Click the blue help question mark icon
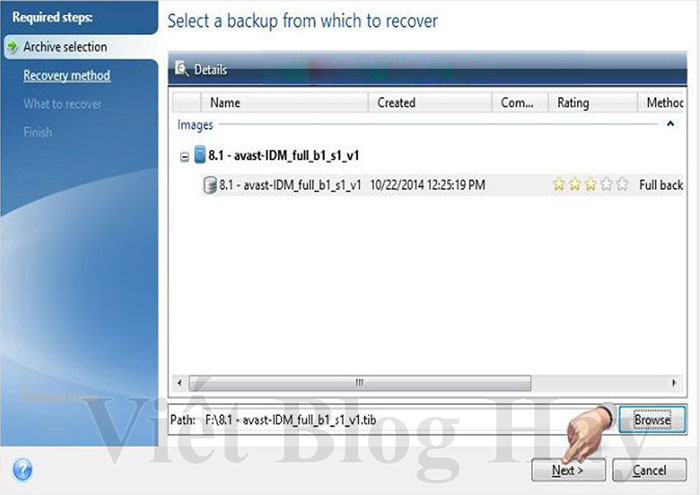The height and width of the screenshot is (495, 700). tap(23, 470)
